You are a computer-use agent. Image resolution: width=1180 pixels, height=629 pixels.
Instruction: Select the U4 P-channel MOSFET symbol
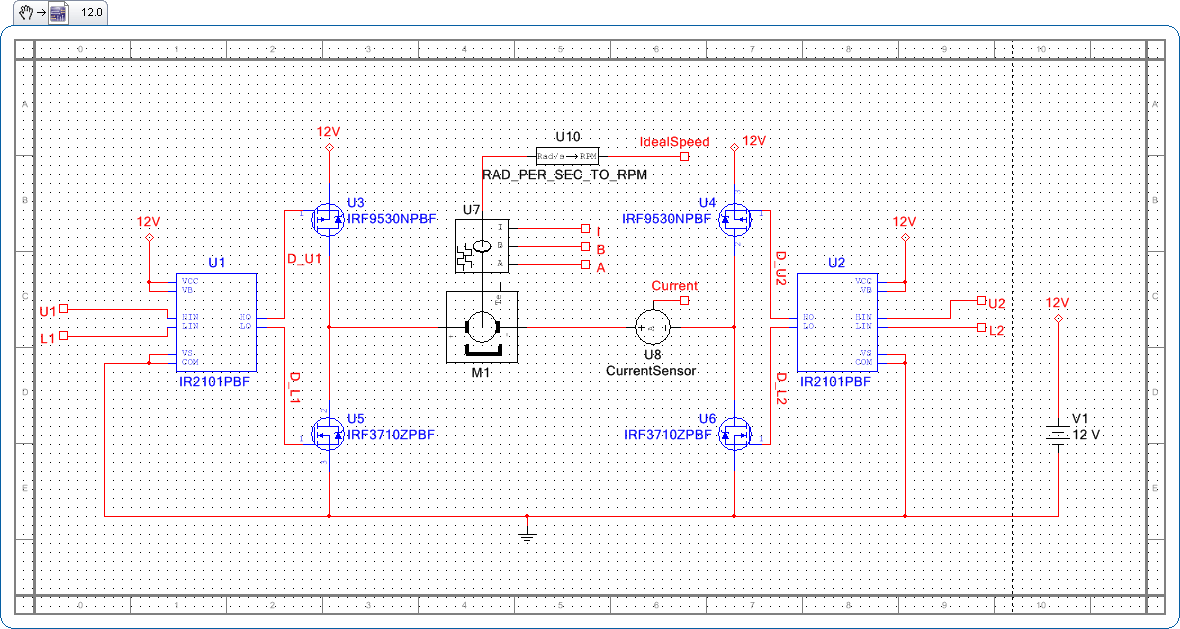tap(735, 219)
